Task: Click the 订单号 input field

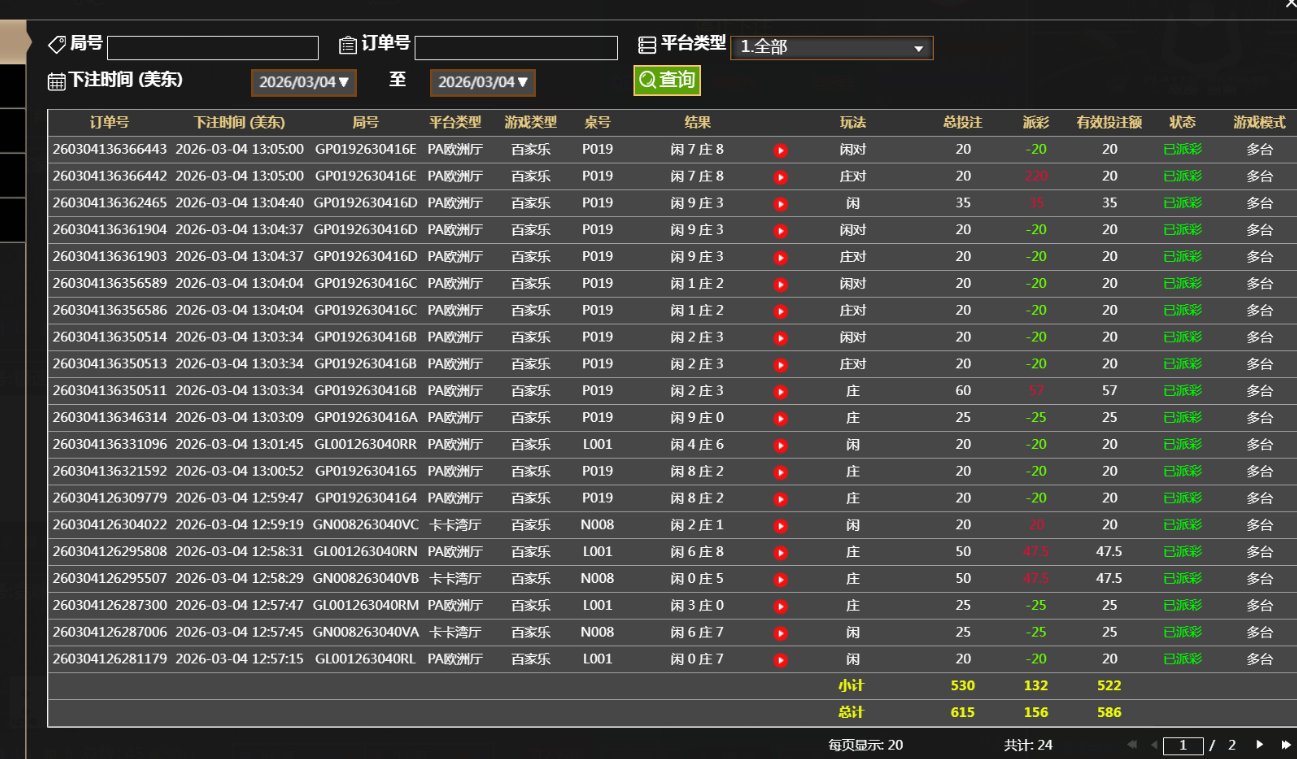Action: (516, 48)
